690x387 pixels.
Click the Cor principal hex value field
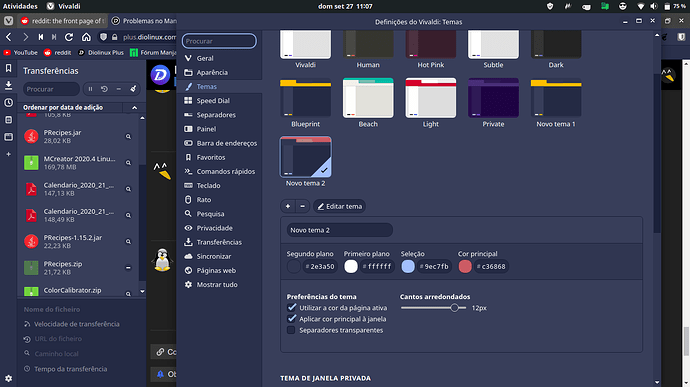click(x=491, y=266)
